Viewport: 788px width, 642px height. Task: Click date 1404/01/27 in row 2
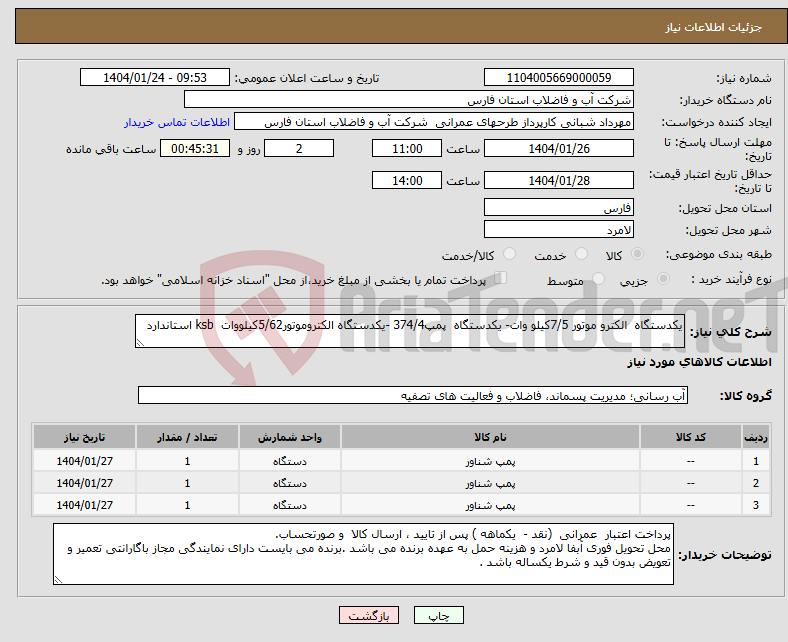tap(84, 483)
